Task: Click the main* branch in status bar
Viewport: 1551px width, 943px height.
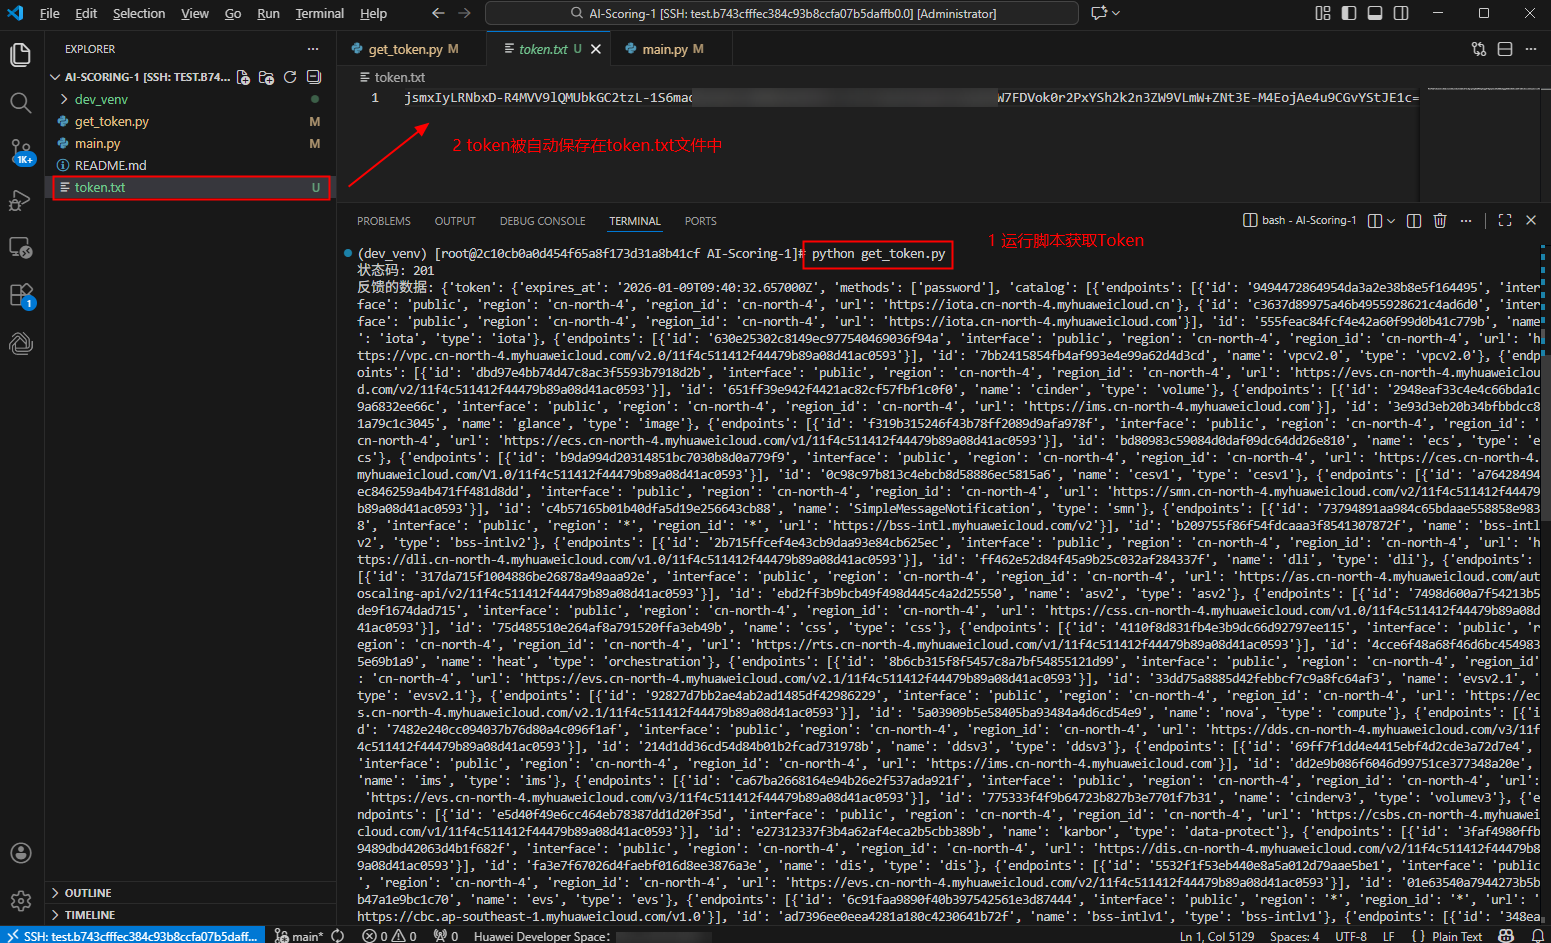Action: (x=299, y=936)
